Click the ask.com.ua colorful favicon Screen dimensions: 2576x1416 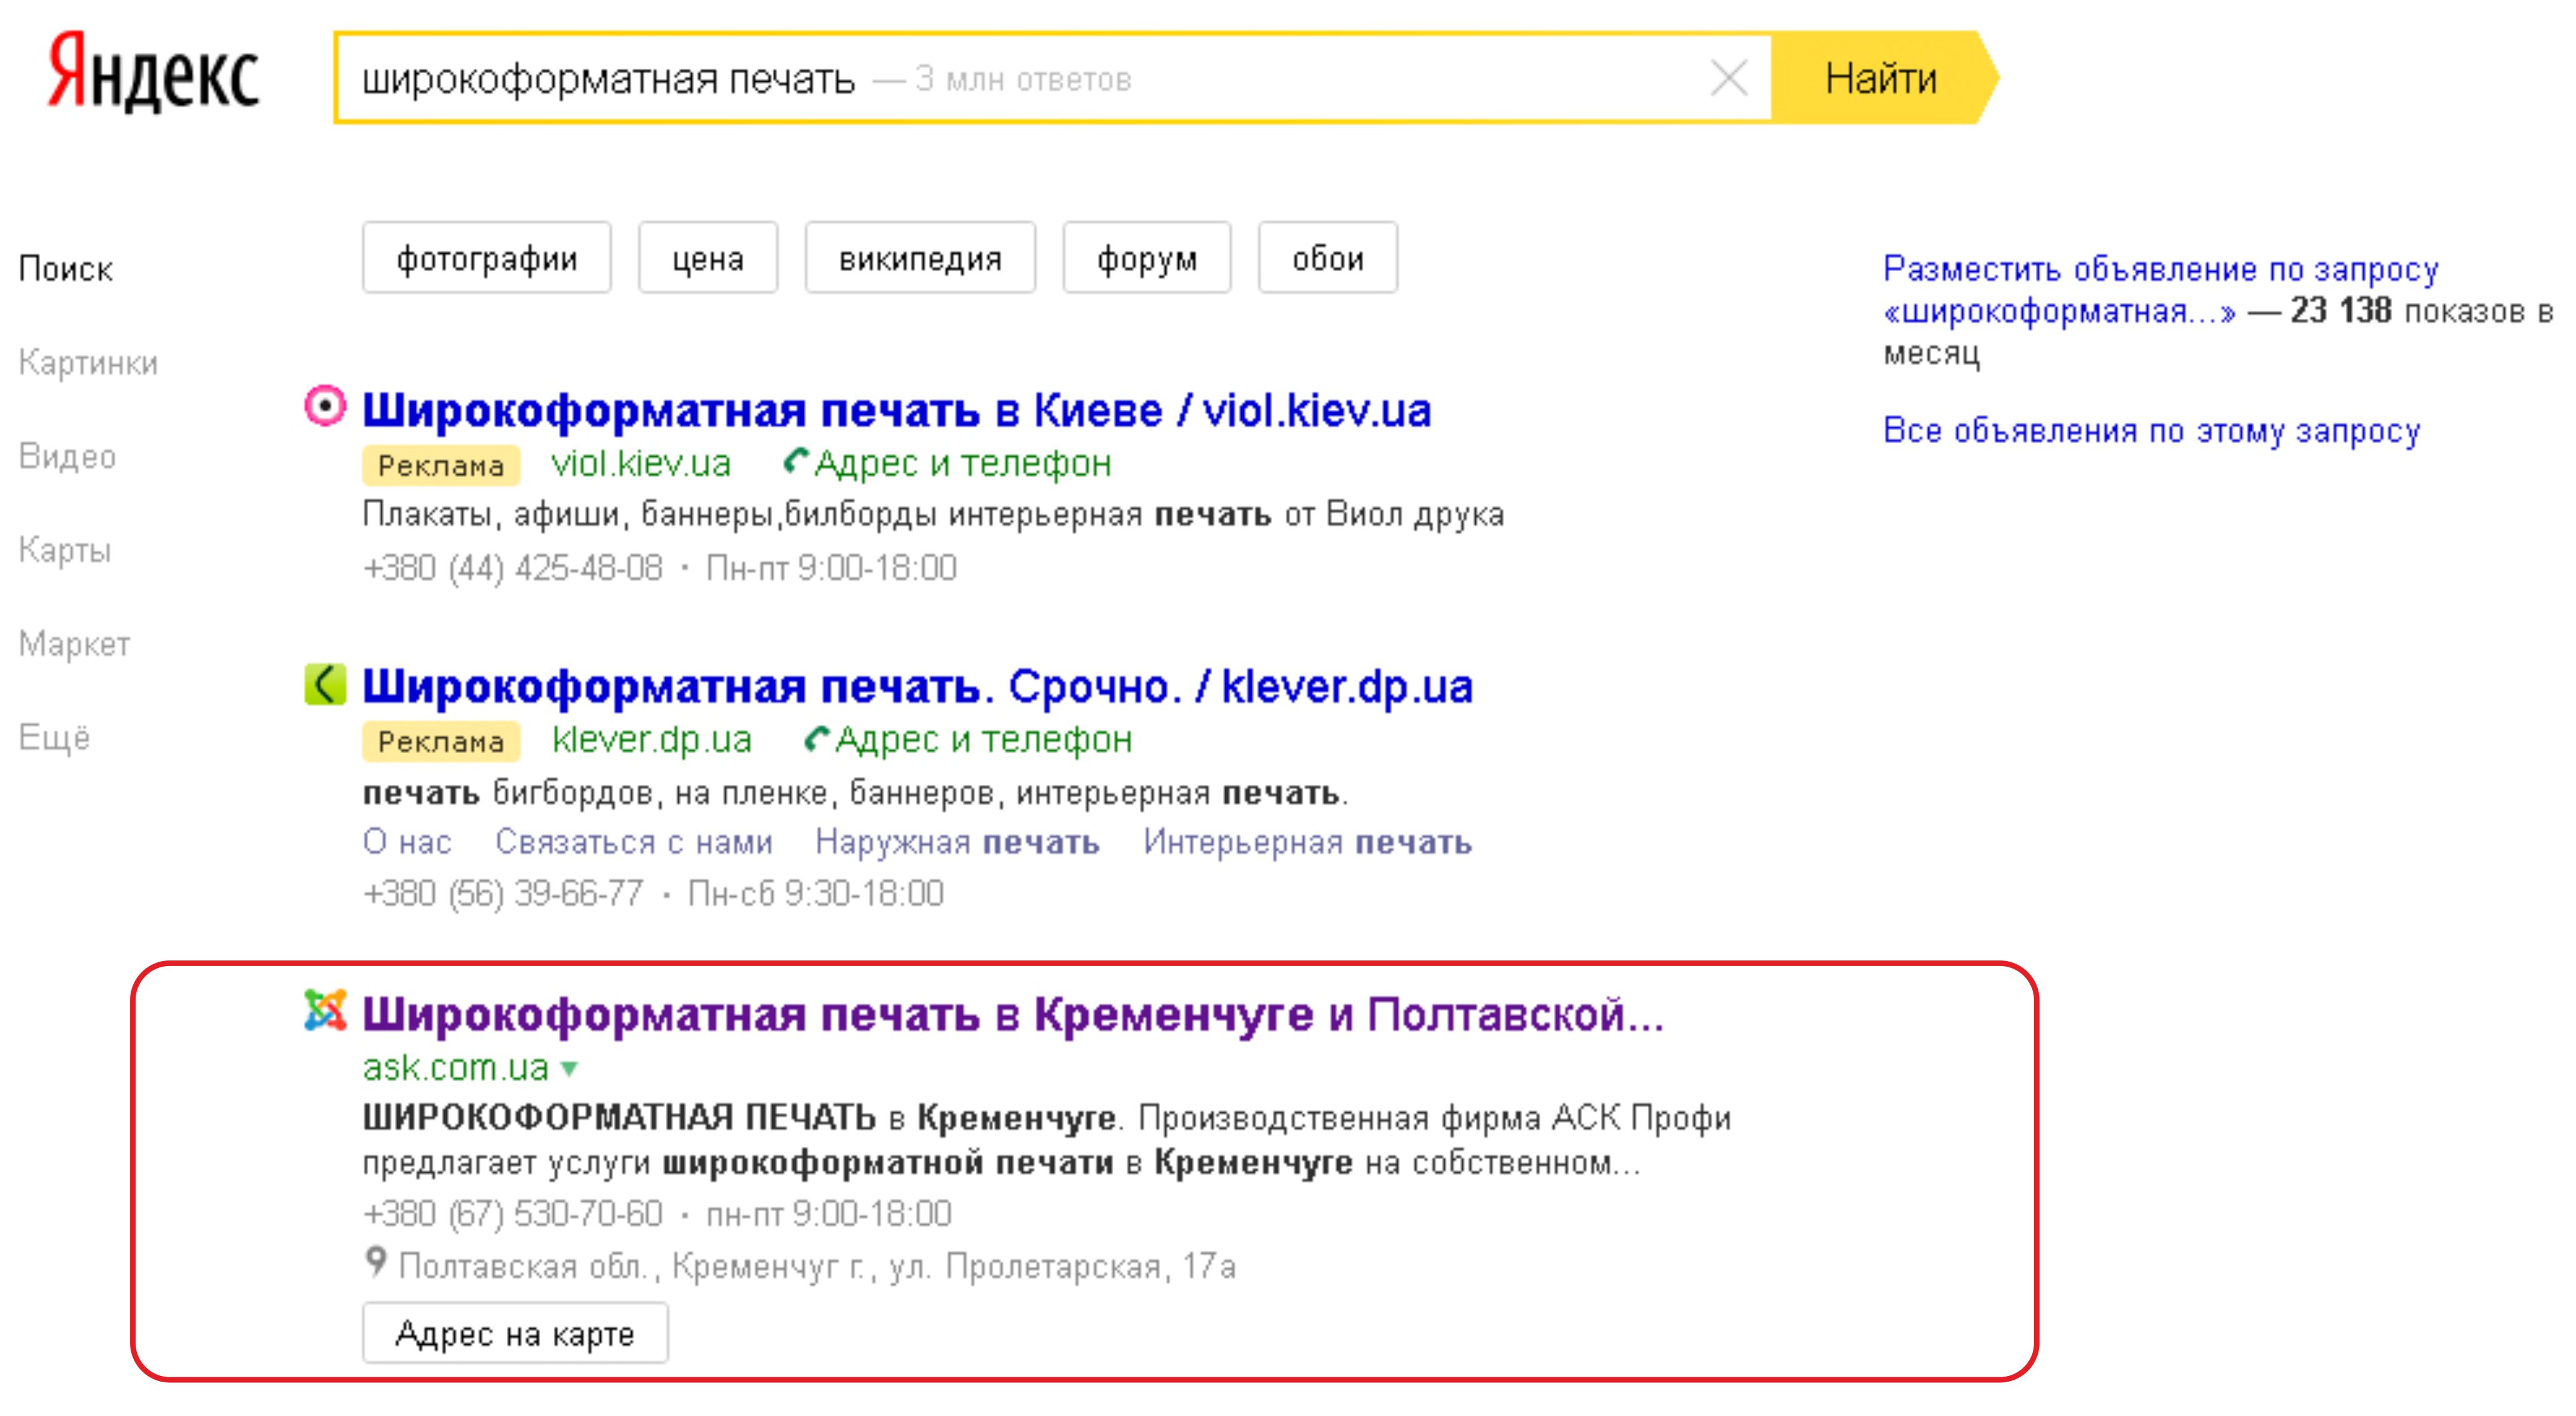[x=325, y=1011]
